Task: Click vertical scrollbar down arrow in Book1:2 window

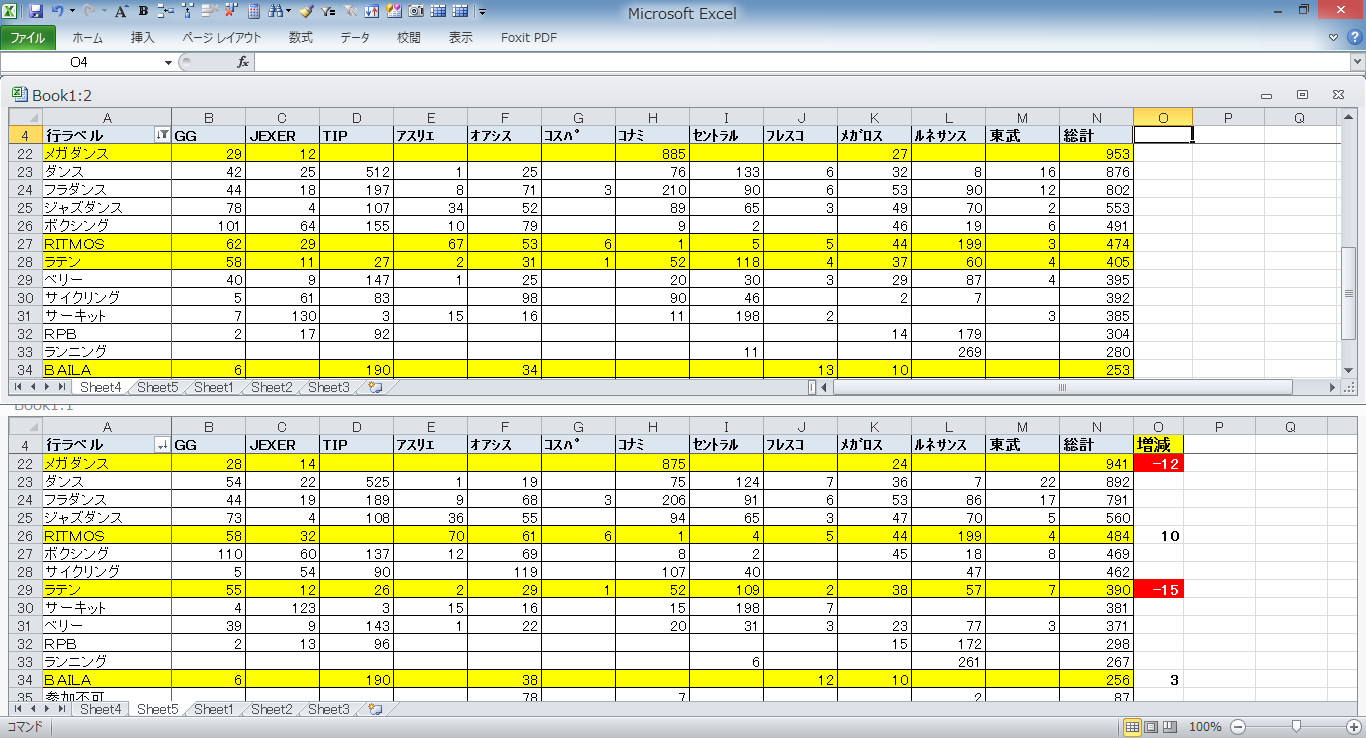Action: point(1348,370)
